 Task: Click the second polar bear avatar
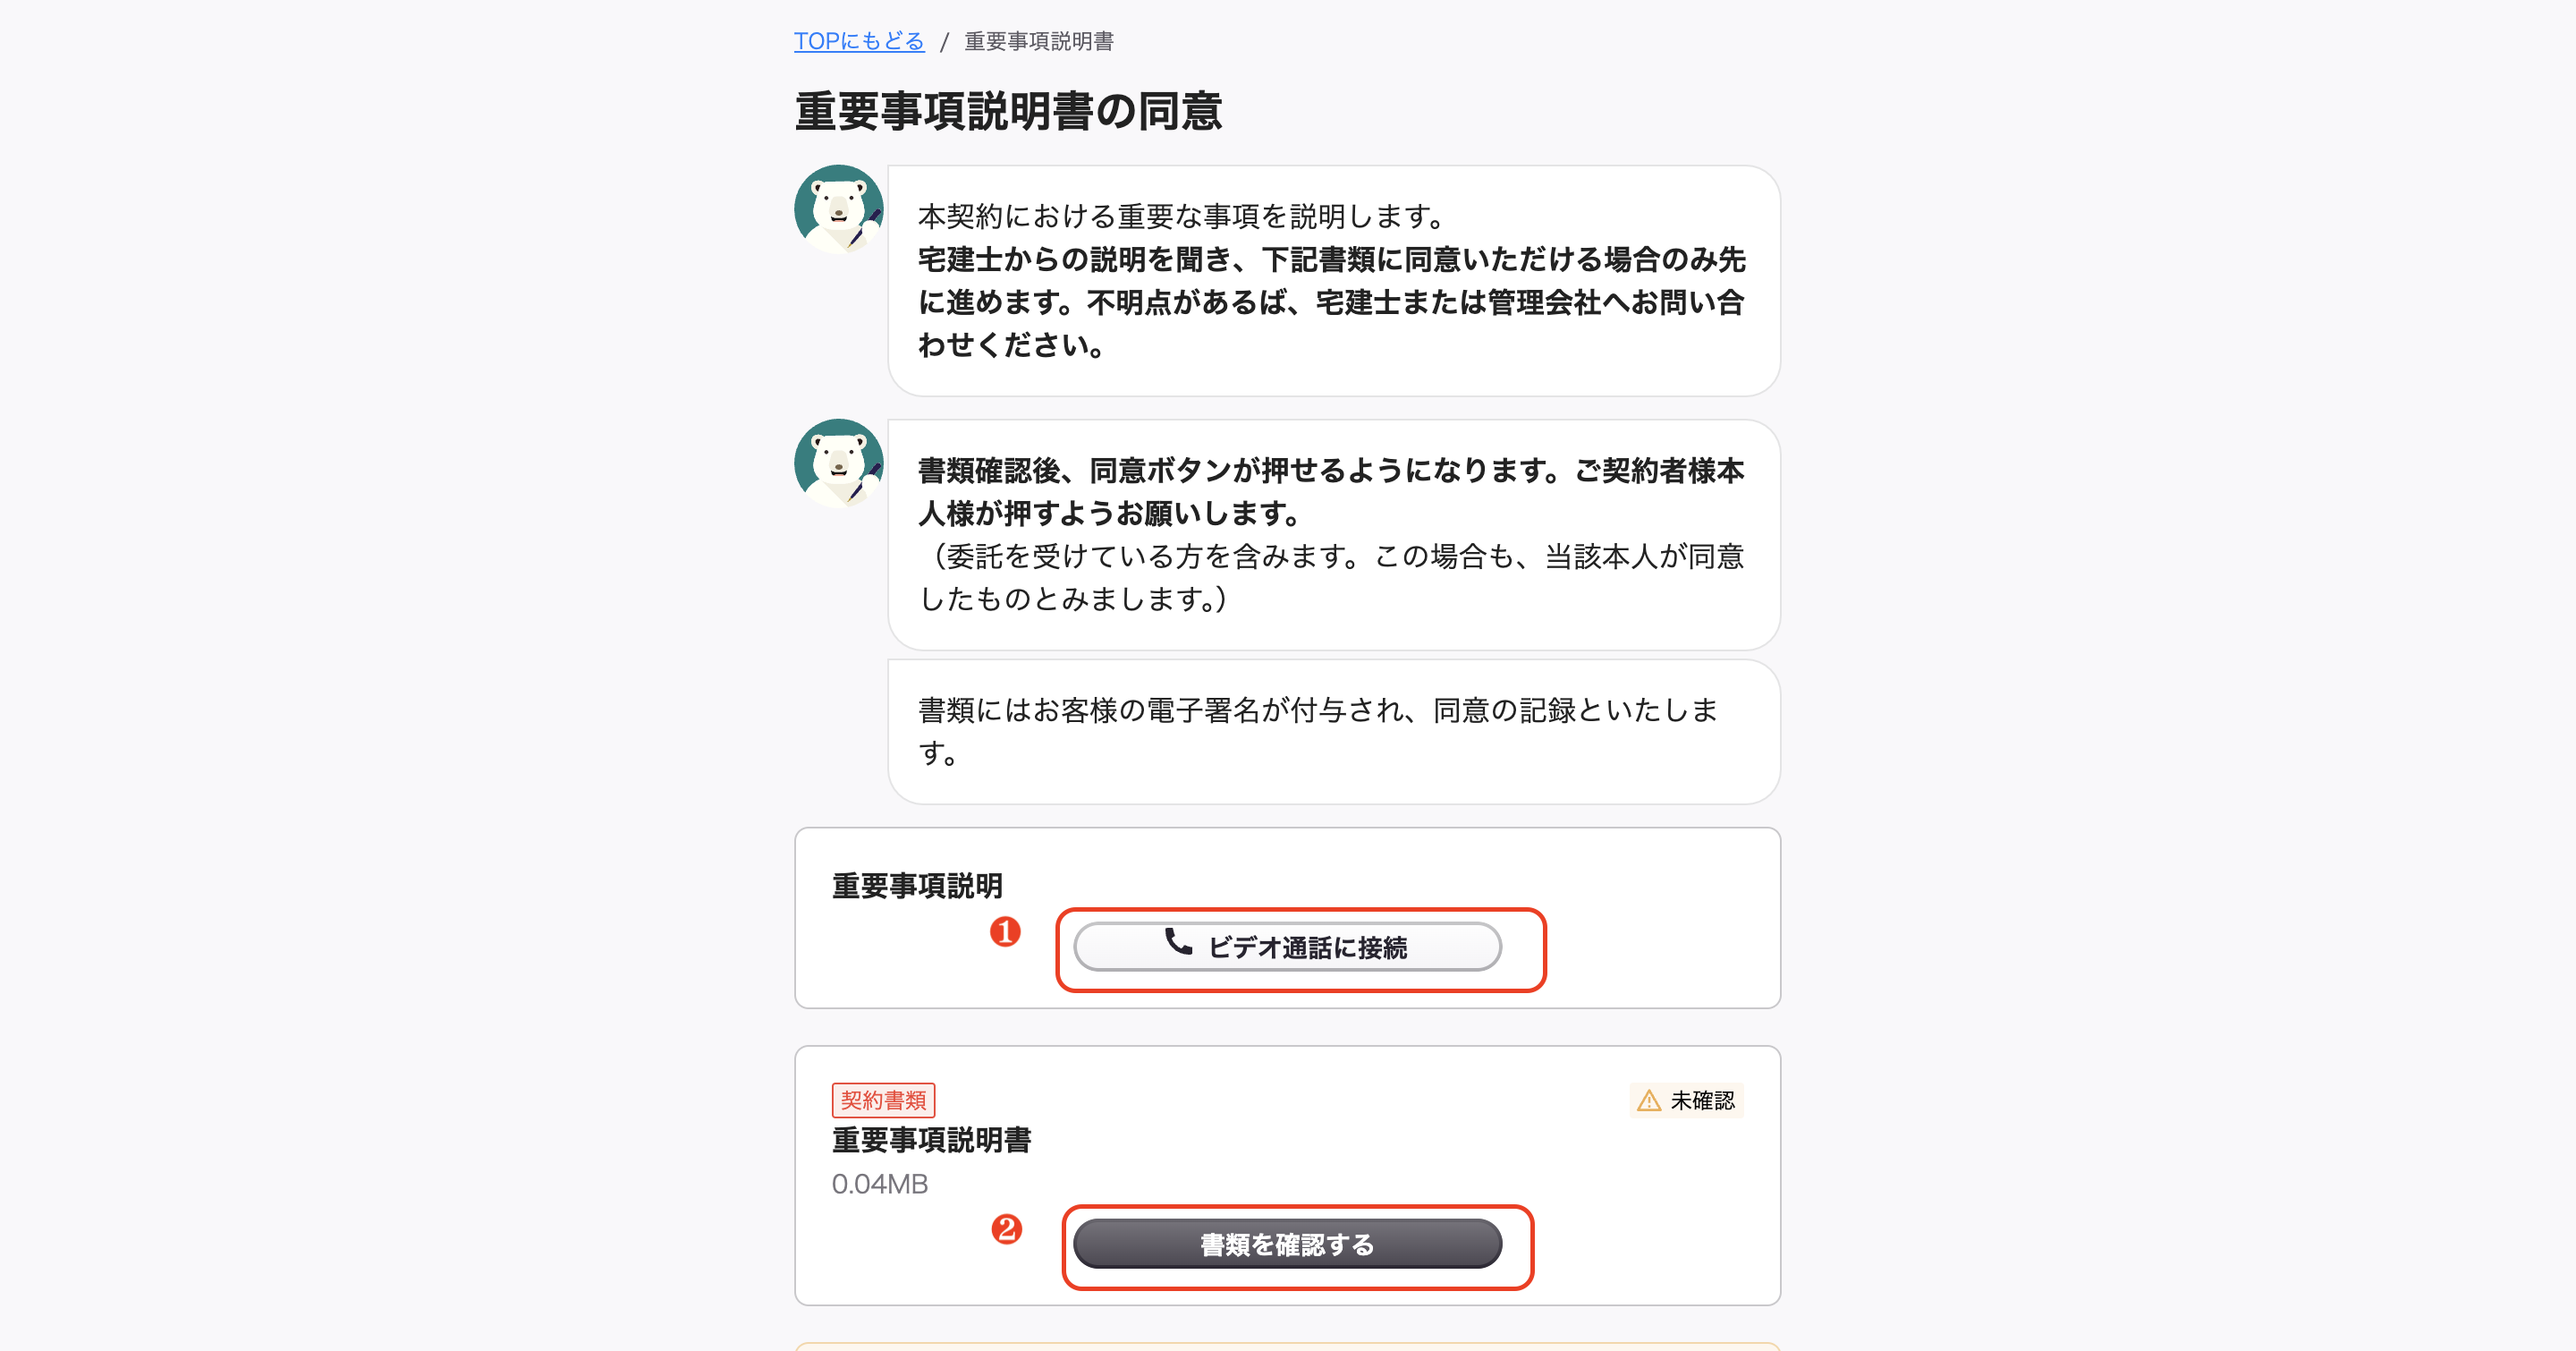(x=838, y=464)
